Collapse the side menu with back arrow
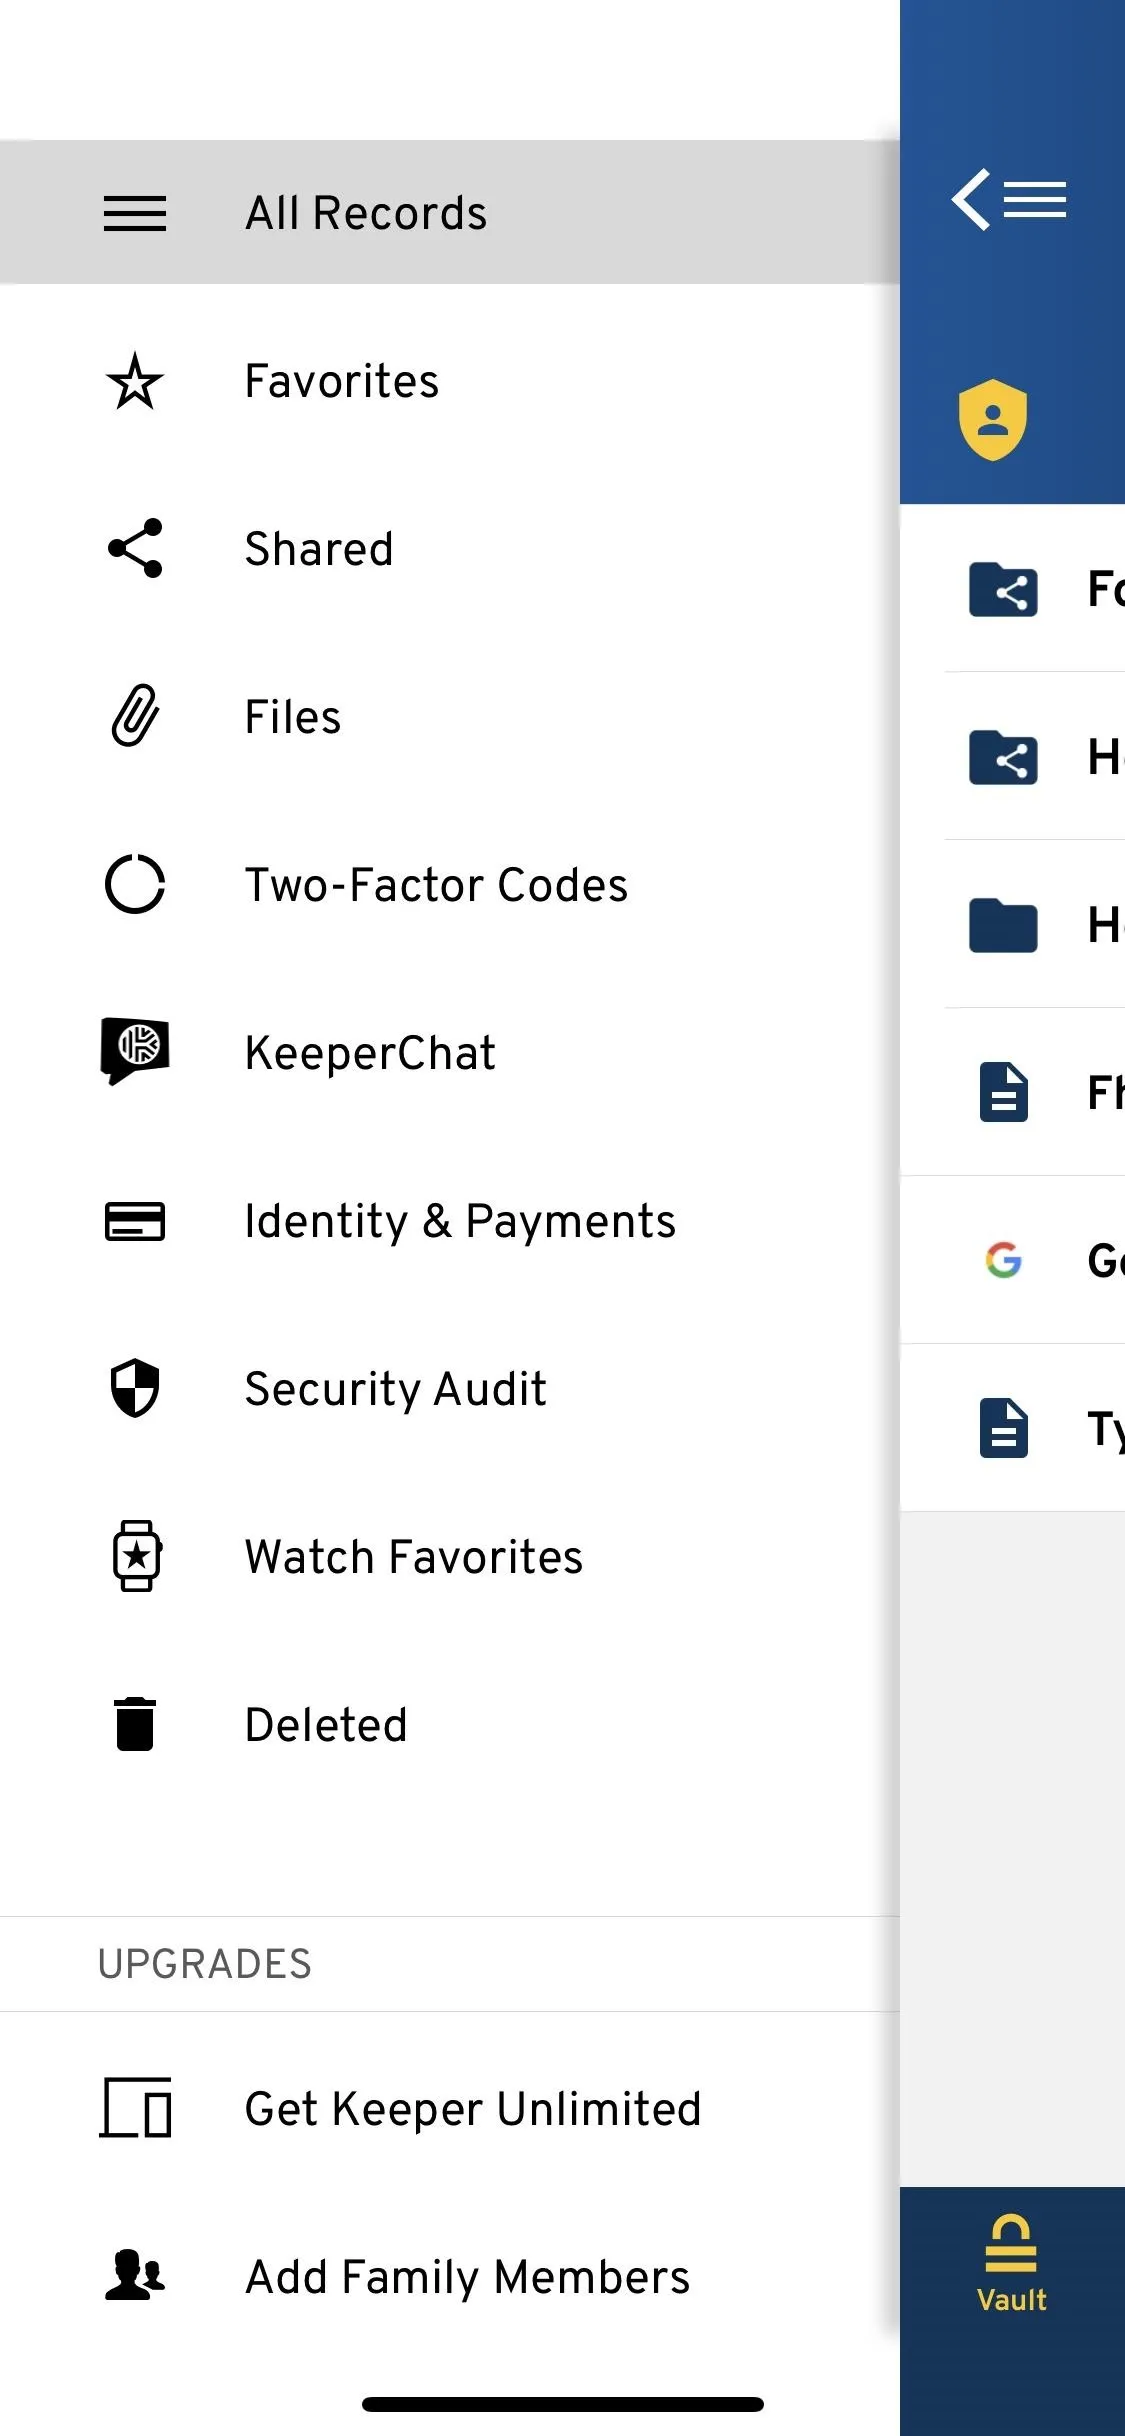This screenshot has height=2436, width=1125. click(x=1008, y=199)
